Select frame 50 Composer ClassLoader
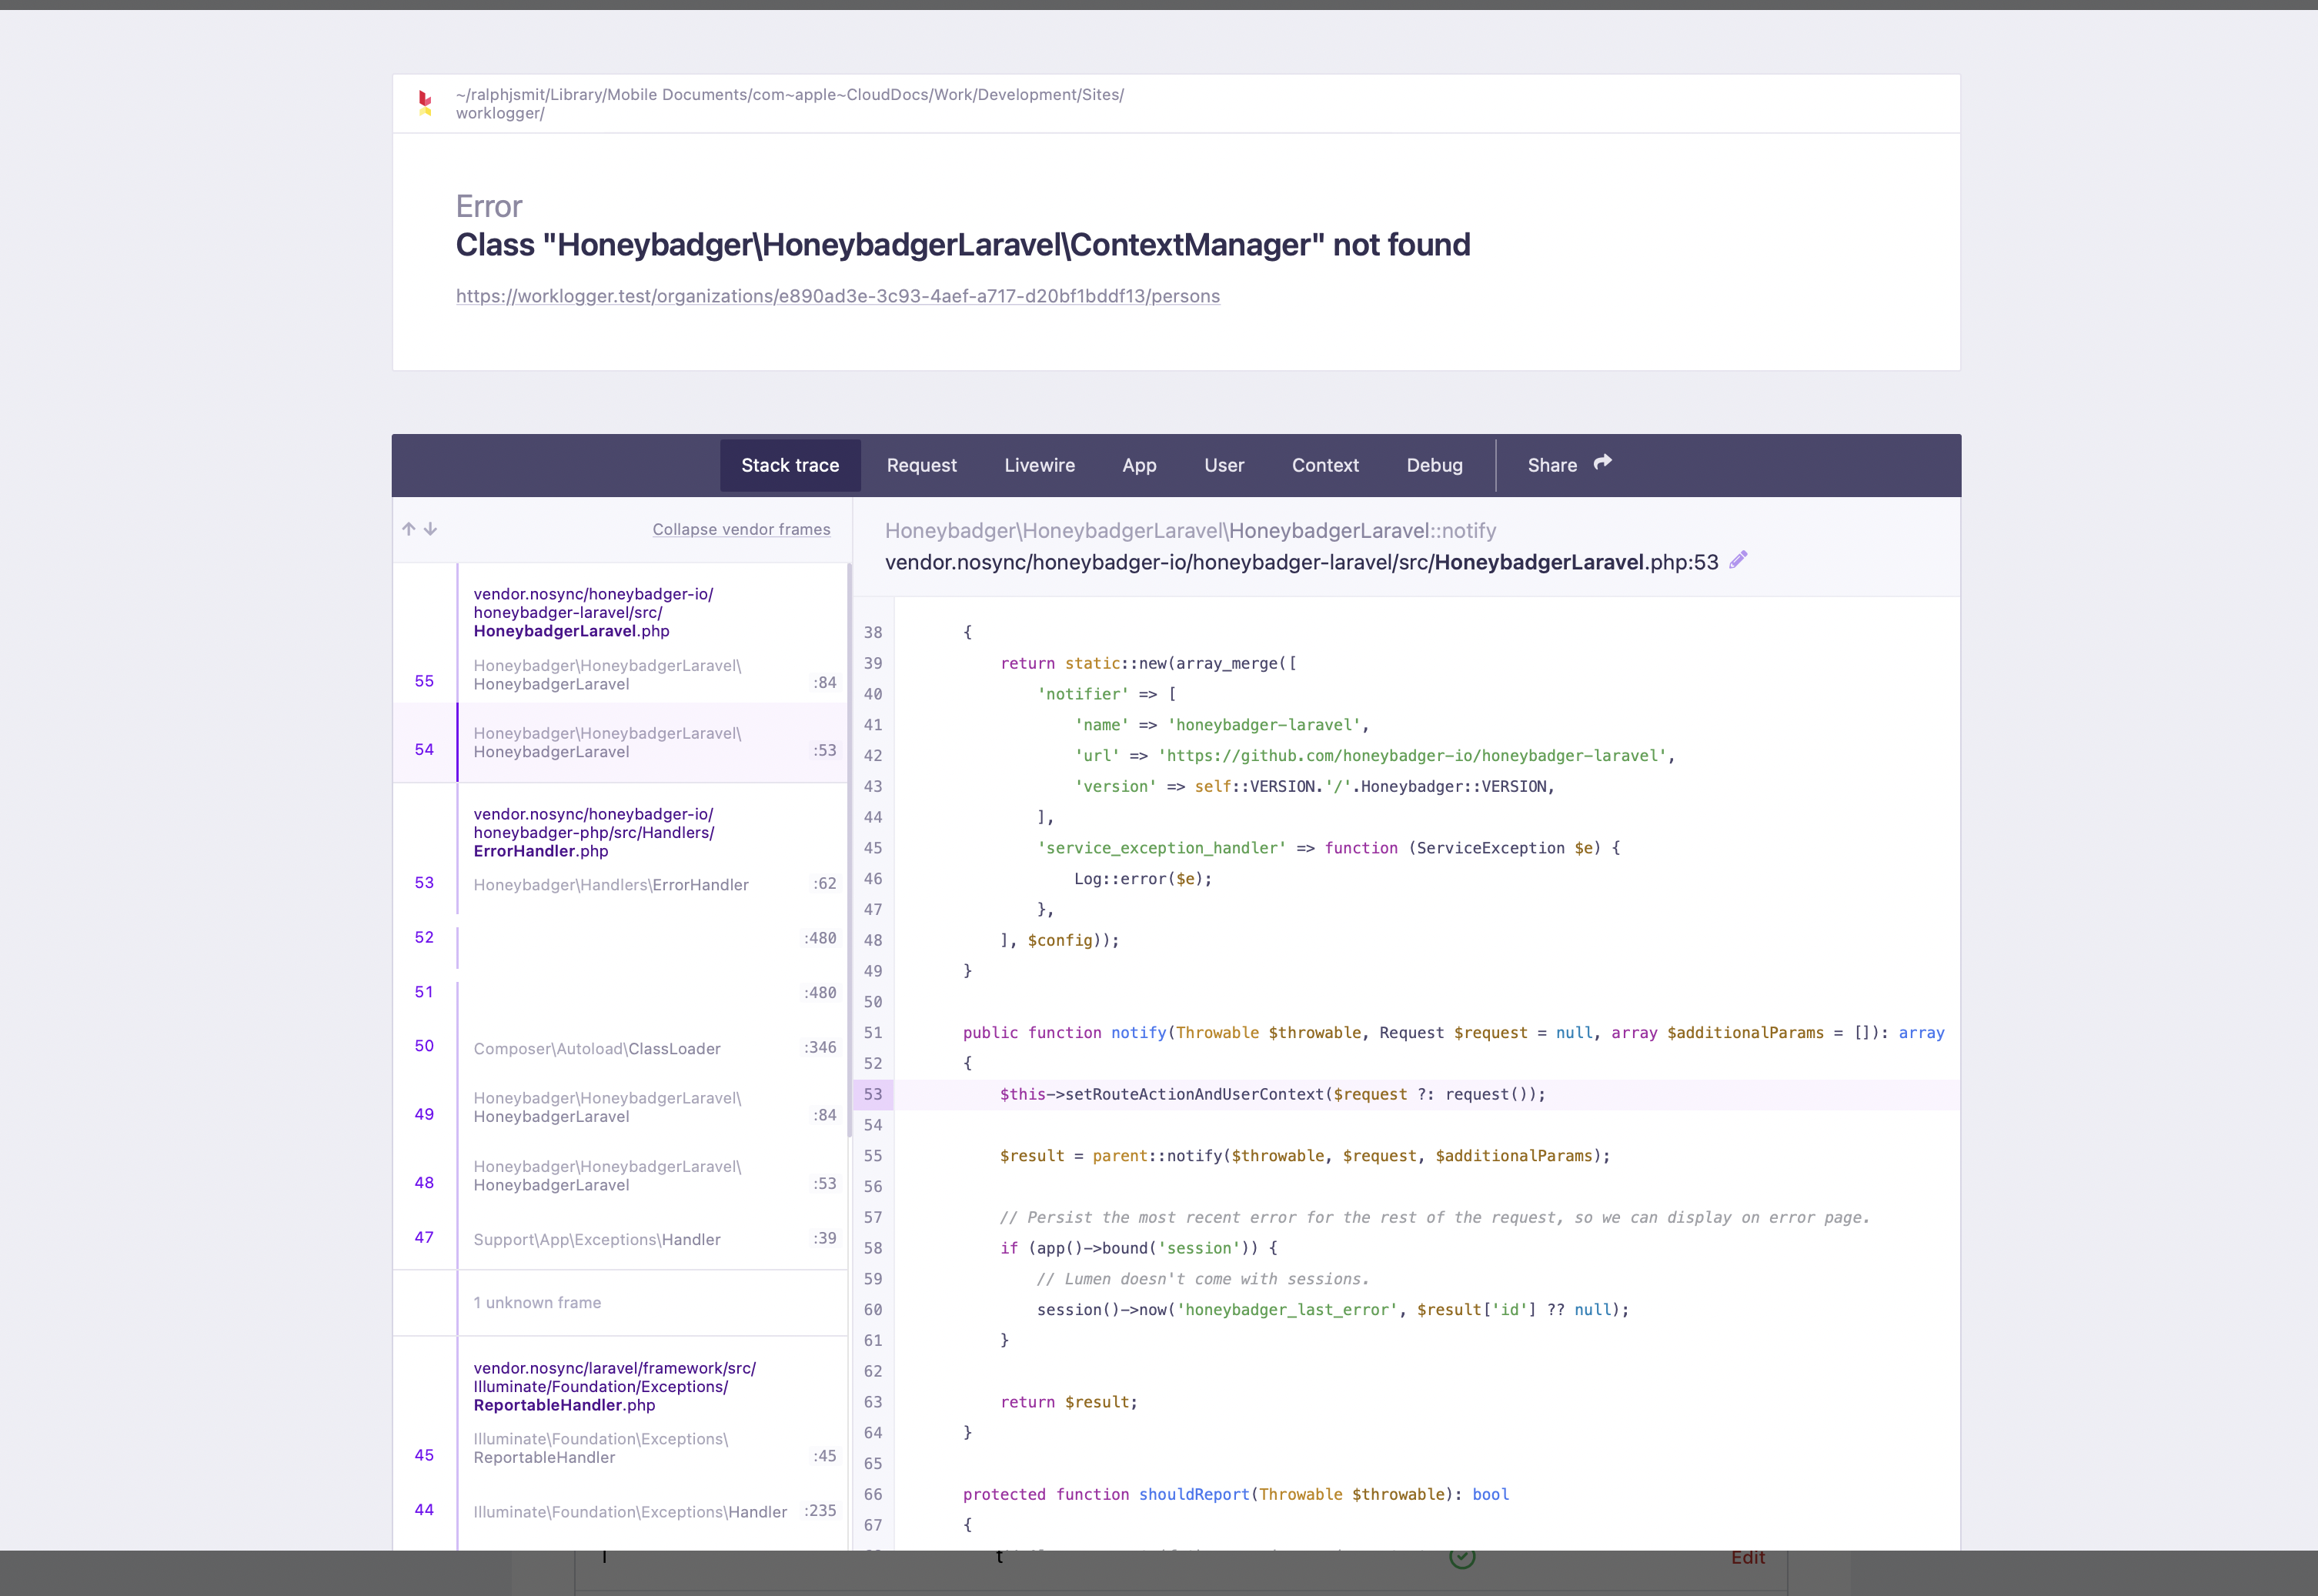 (597, 1048)
